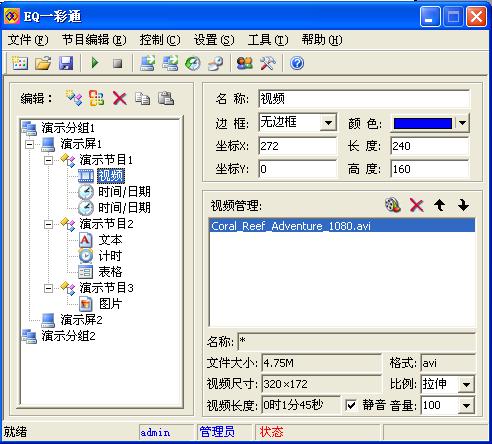Open the 边框 border dropdown
The height and width of the screenshot is (444, 492).
point(328,123)
